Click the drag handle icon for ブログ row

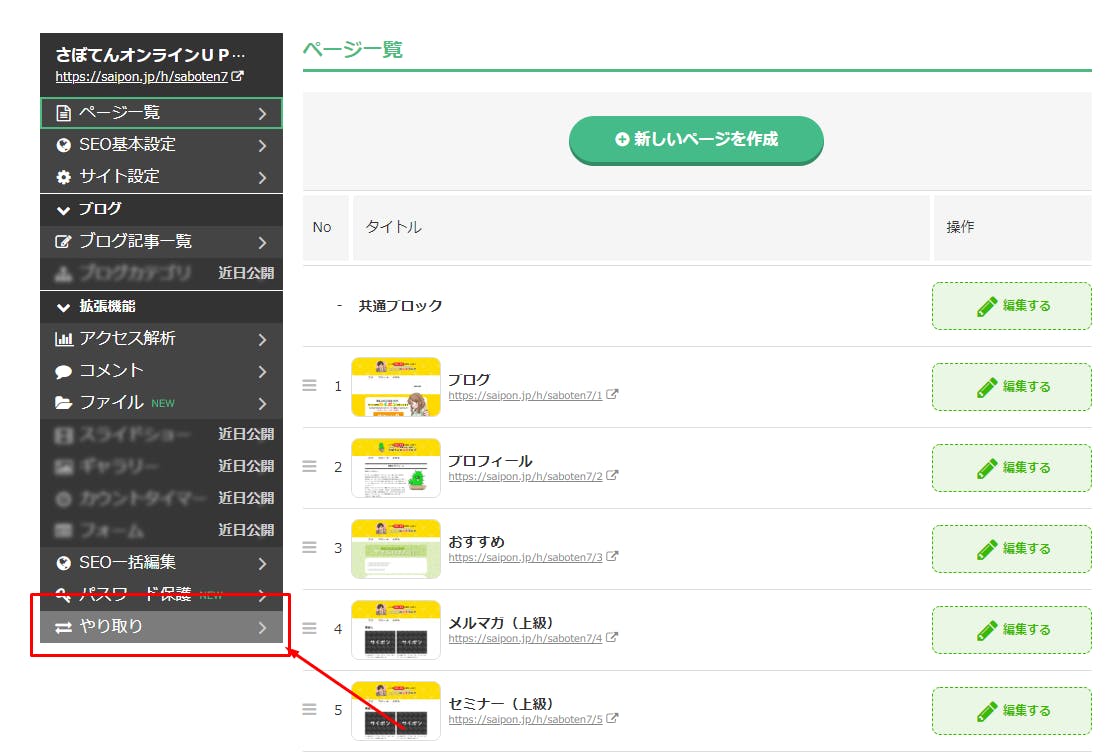point(309,385)
